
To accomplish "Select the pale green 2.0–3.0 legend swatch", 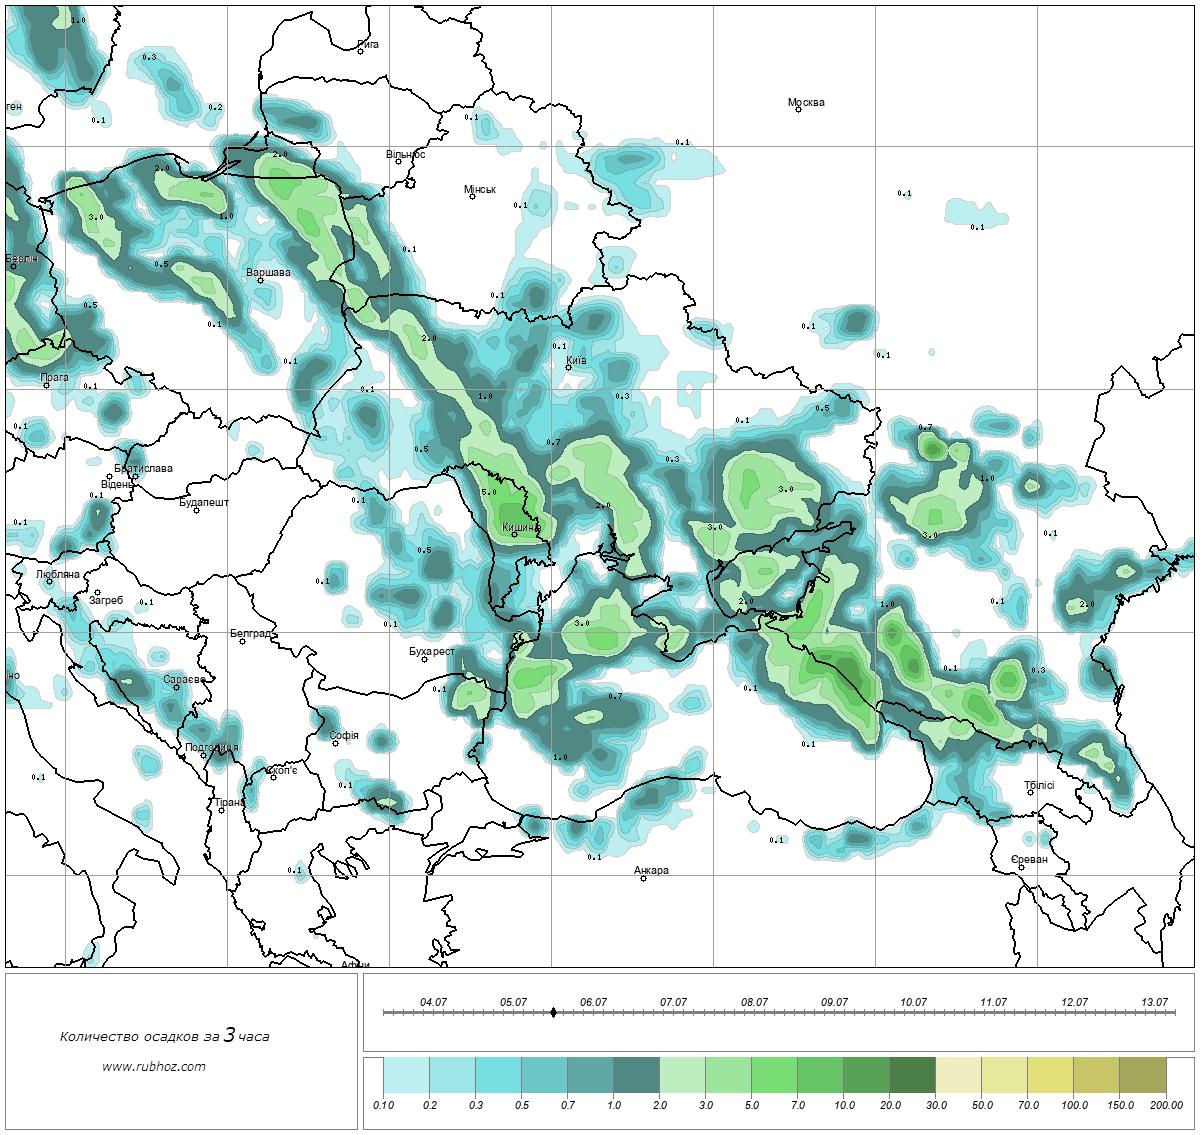I will click(x=682, y=1077).
